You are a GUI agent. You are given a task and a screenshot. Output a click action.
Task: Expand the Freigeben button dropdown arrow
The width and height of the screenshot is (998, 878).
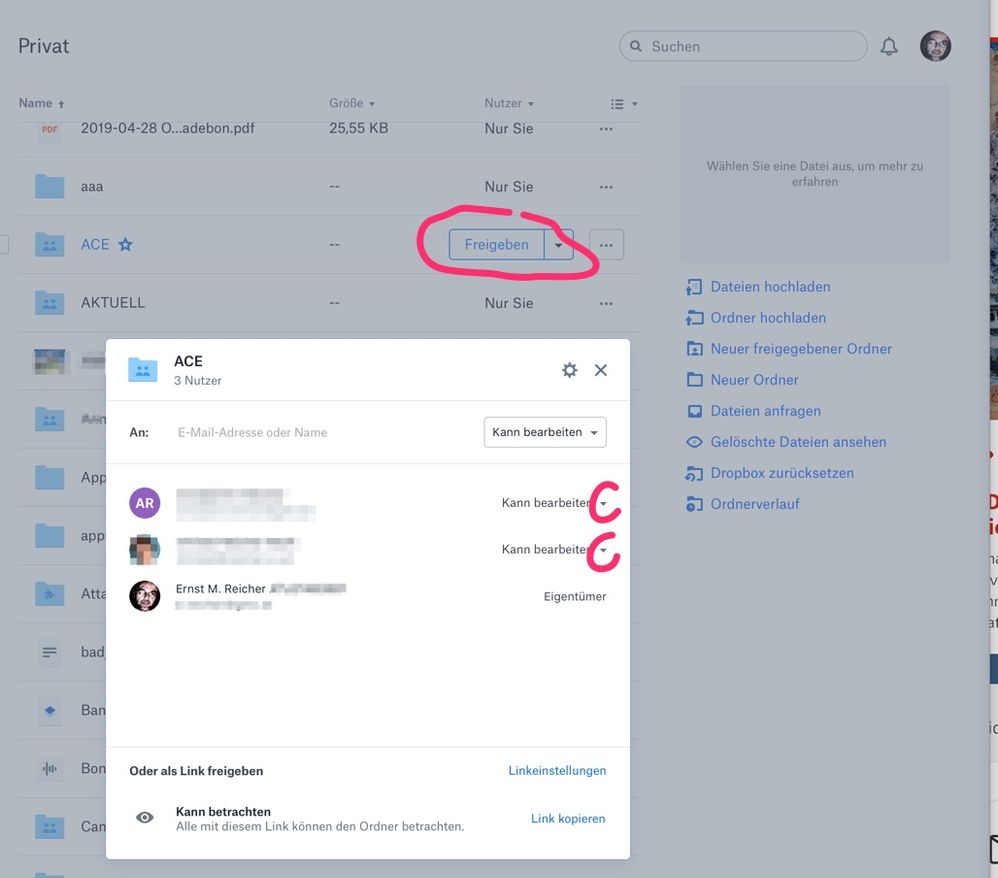(x=559, y=244)
